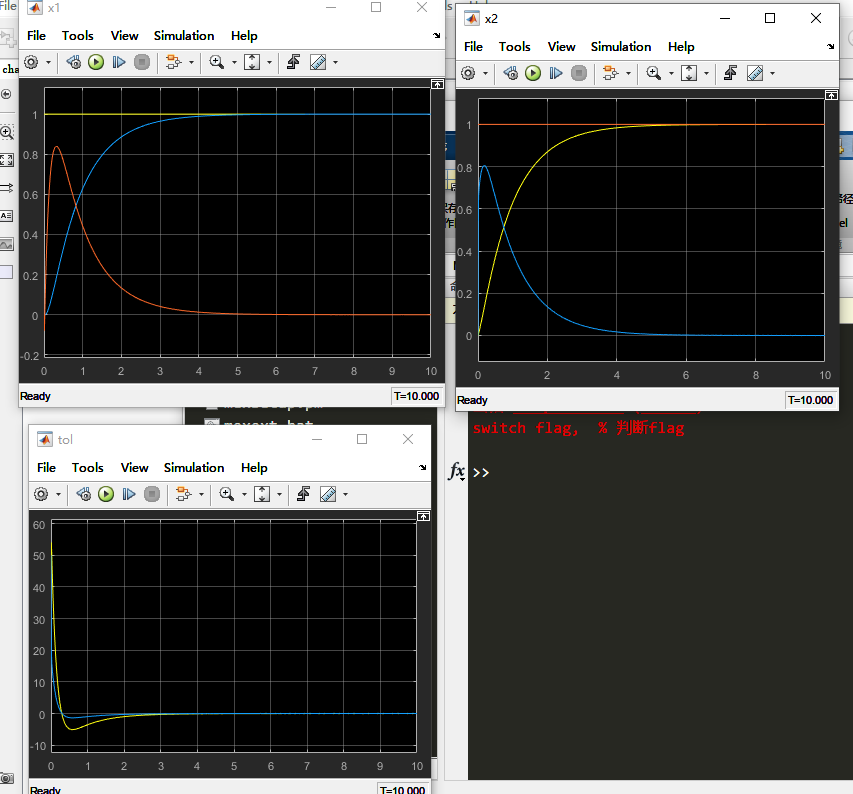Maximize axes icon in x1 plot corner
Image resolution: width=853 pixels, height=794 pixels.
(437, 84)
